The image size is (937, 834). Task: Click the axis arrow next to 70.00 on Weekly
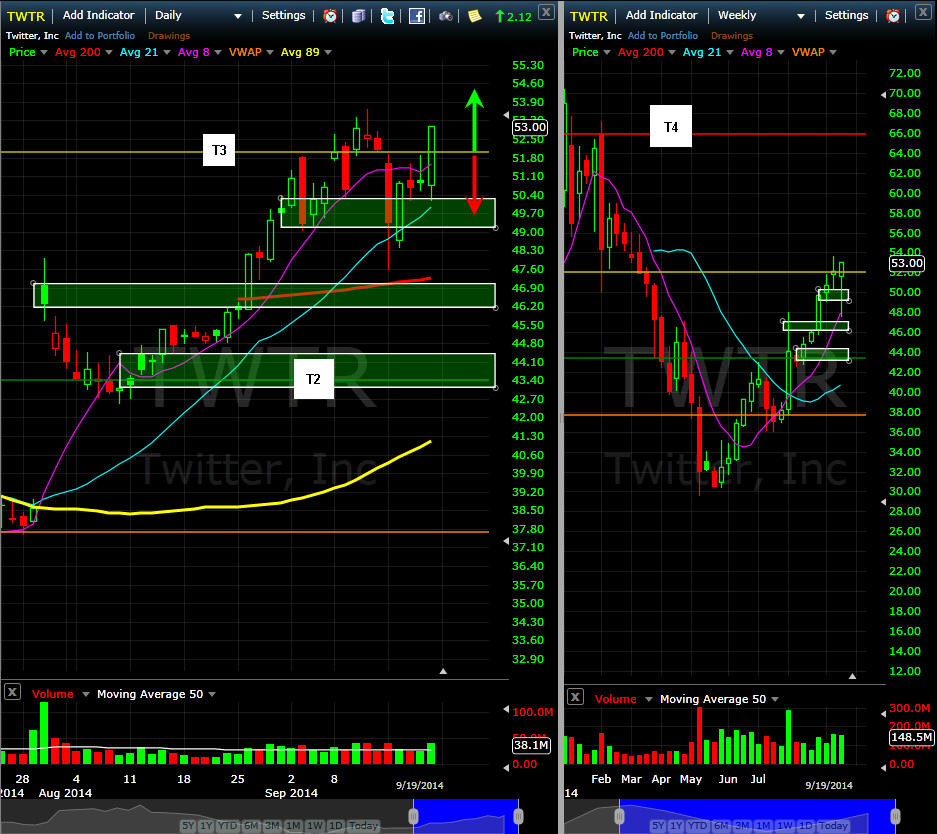pyautogui.click(x=883, y=94)
